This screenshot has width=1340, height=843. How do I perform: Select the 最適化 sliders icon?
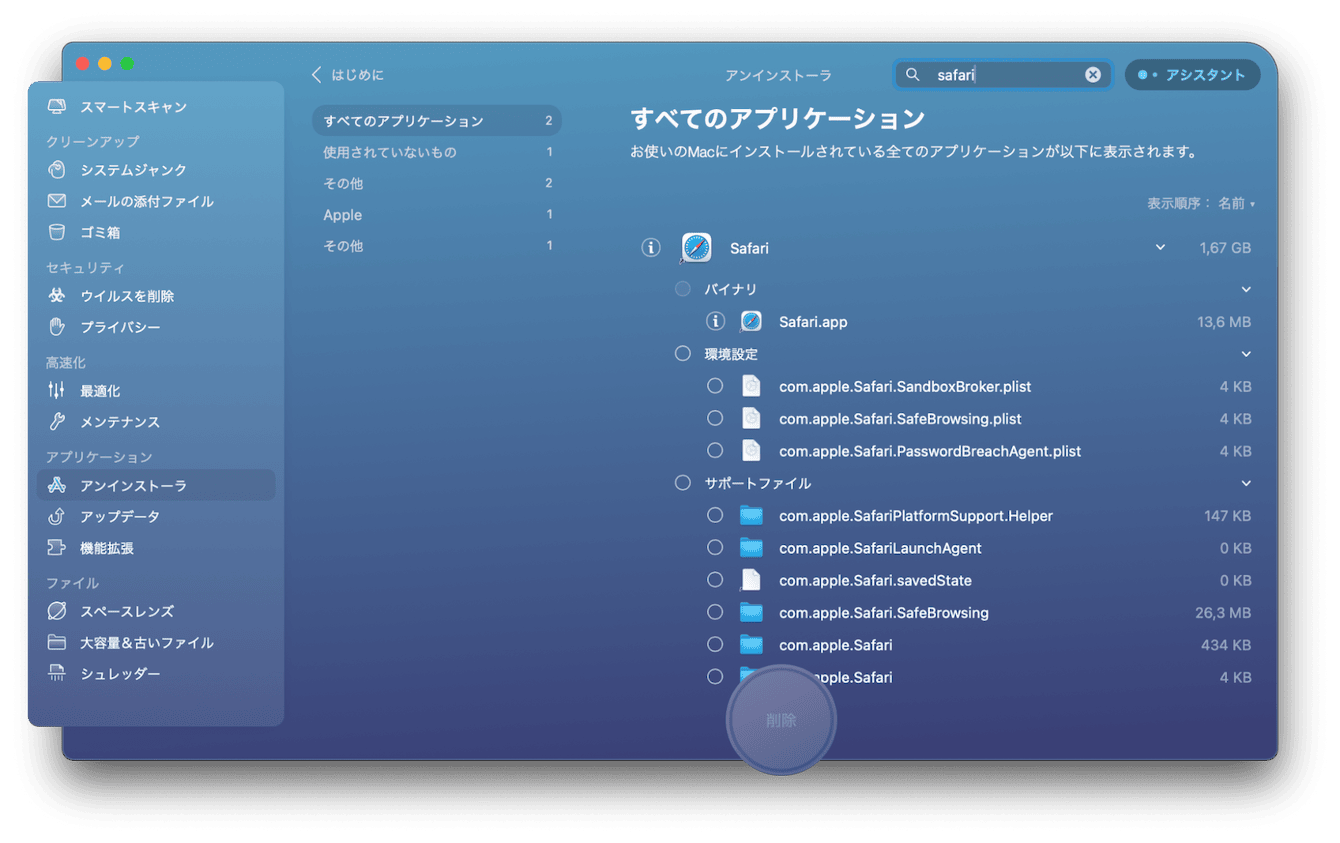pos(57,391)
